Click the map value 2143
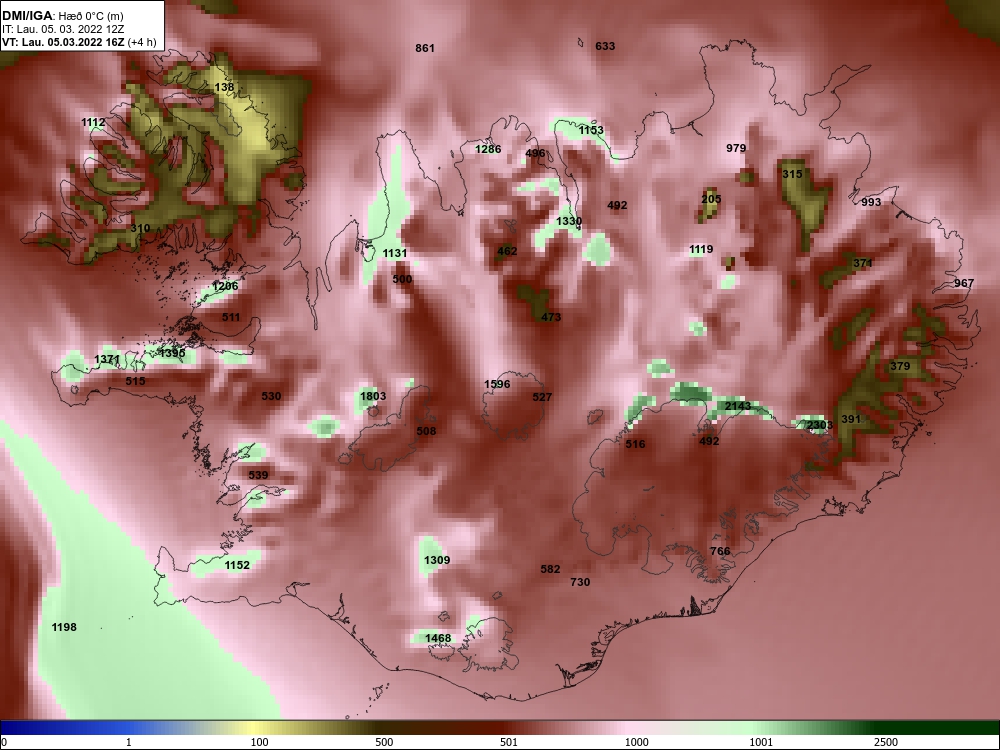 tap(738, 406)
